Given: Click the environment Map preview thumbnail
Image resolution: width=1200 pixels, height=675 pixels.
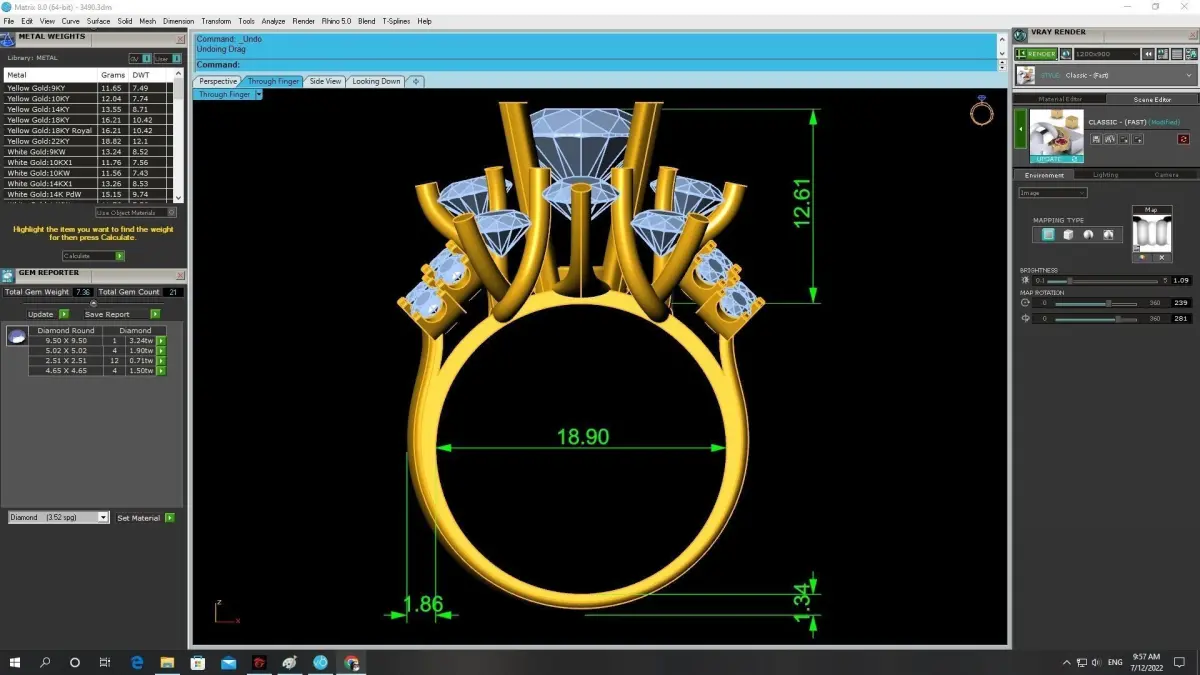Looking at the screenshot, I should pyautogui.click(x=1152, y=233).
